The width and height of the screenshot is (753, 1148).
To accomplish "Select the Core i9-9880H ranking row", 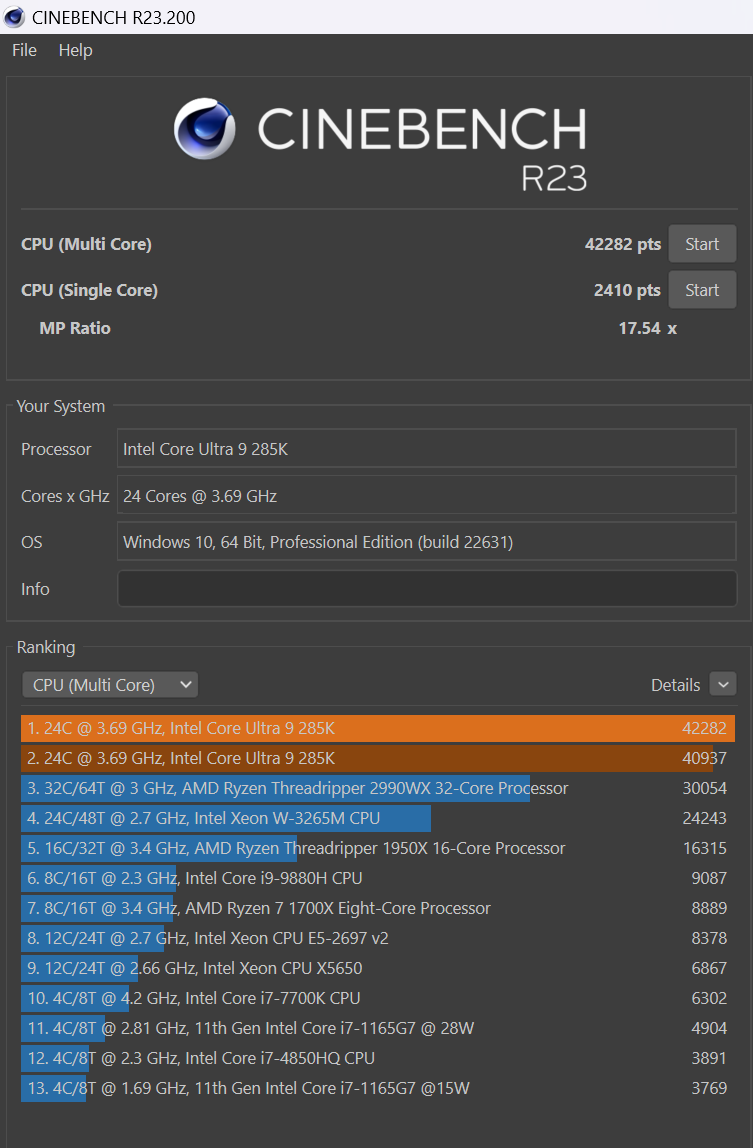I will pyautogui.click(x=377, y=878).
